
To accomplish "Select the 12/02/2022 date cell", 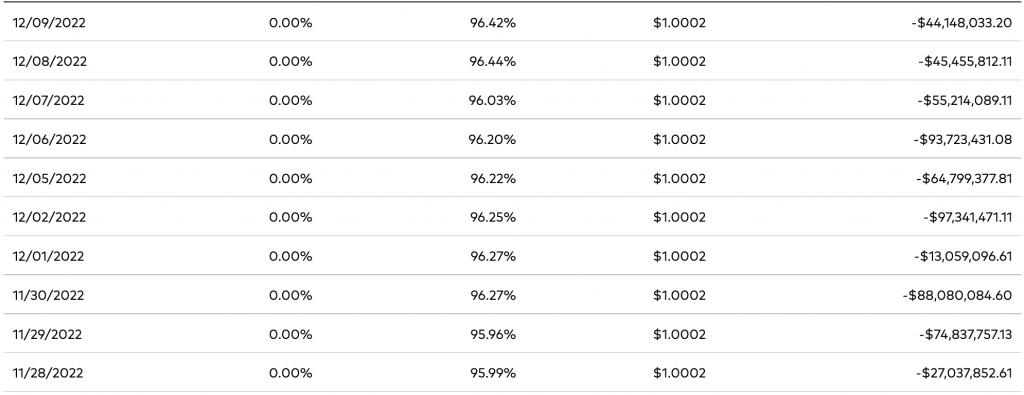I will 49,217.
